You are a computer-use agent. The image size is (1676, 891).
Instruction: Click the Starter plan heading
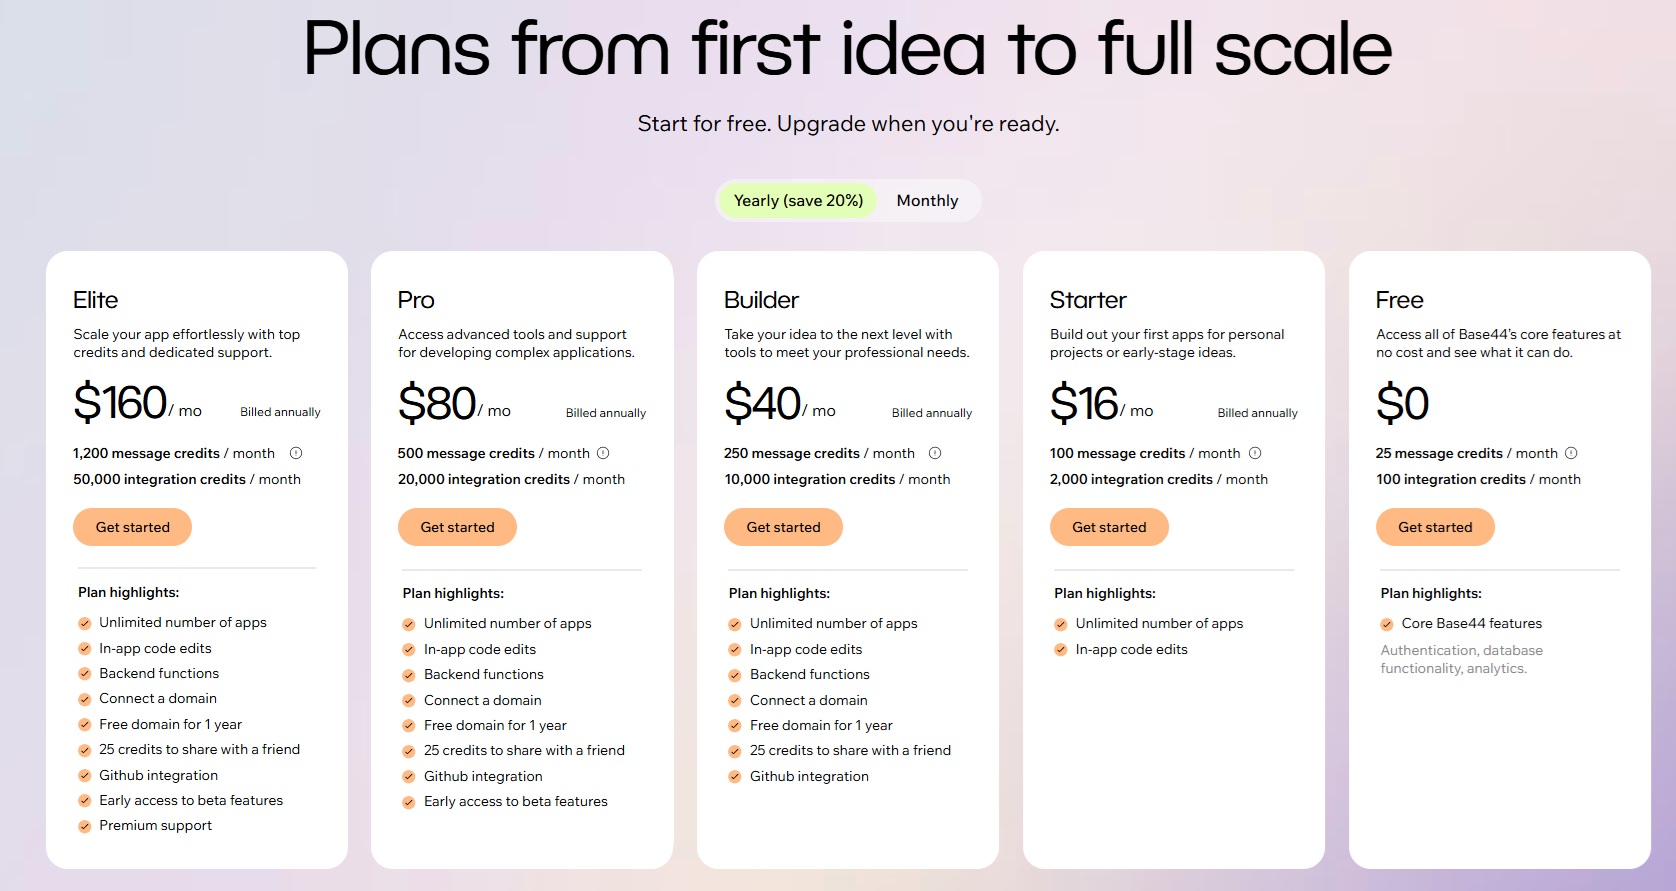1088,300
